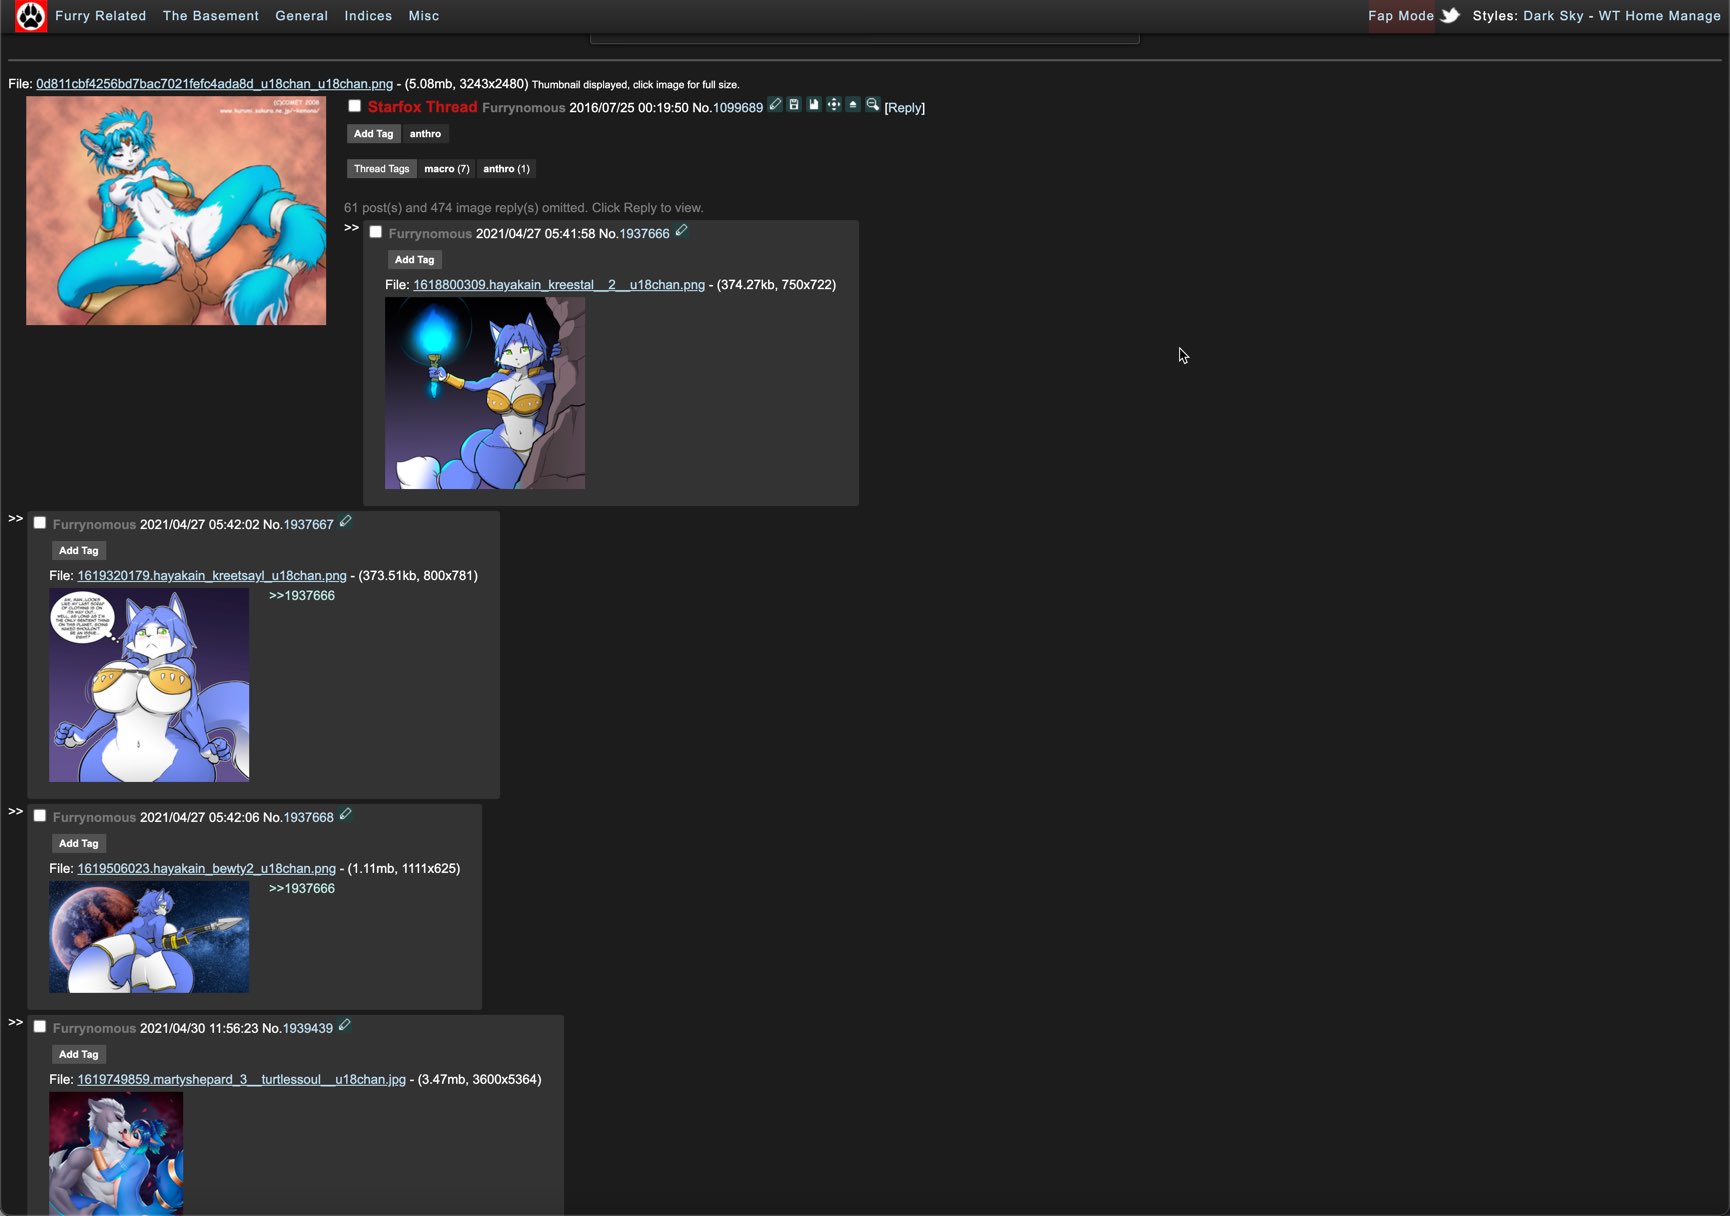This screenshot has height=1216, width=1730.
Task: Click Add Tag on post 1939439
Action: click(79, 1055)
